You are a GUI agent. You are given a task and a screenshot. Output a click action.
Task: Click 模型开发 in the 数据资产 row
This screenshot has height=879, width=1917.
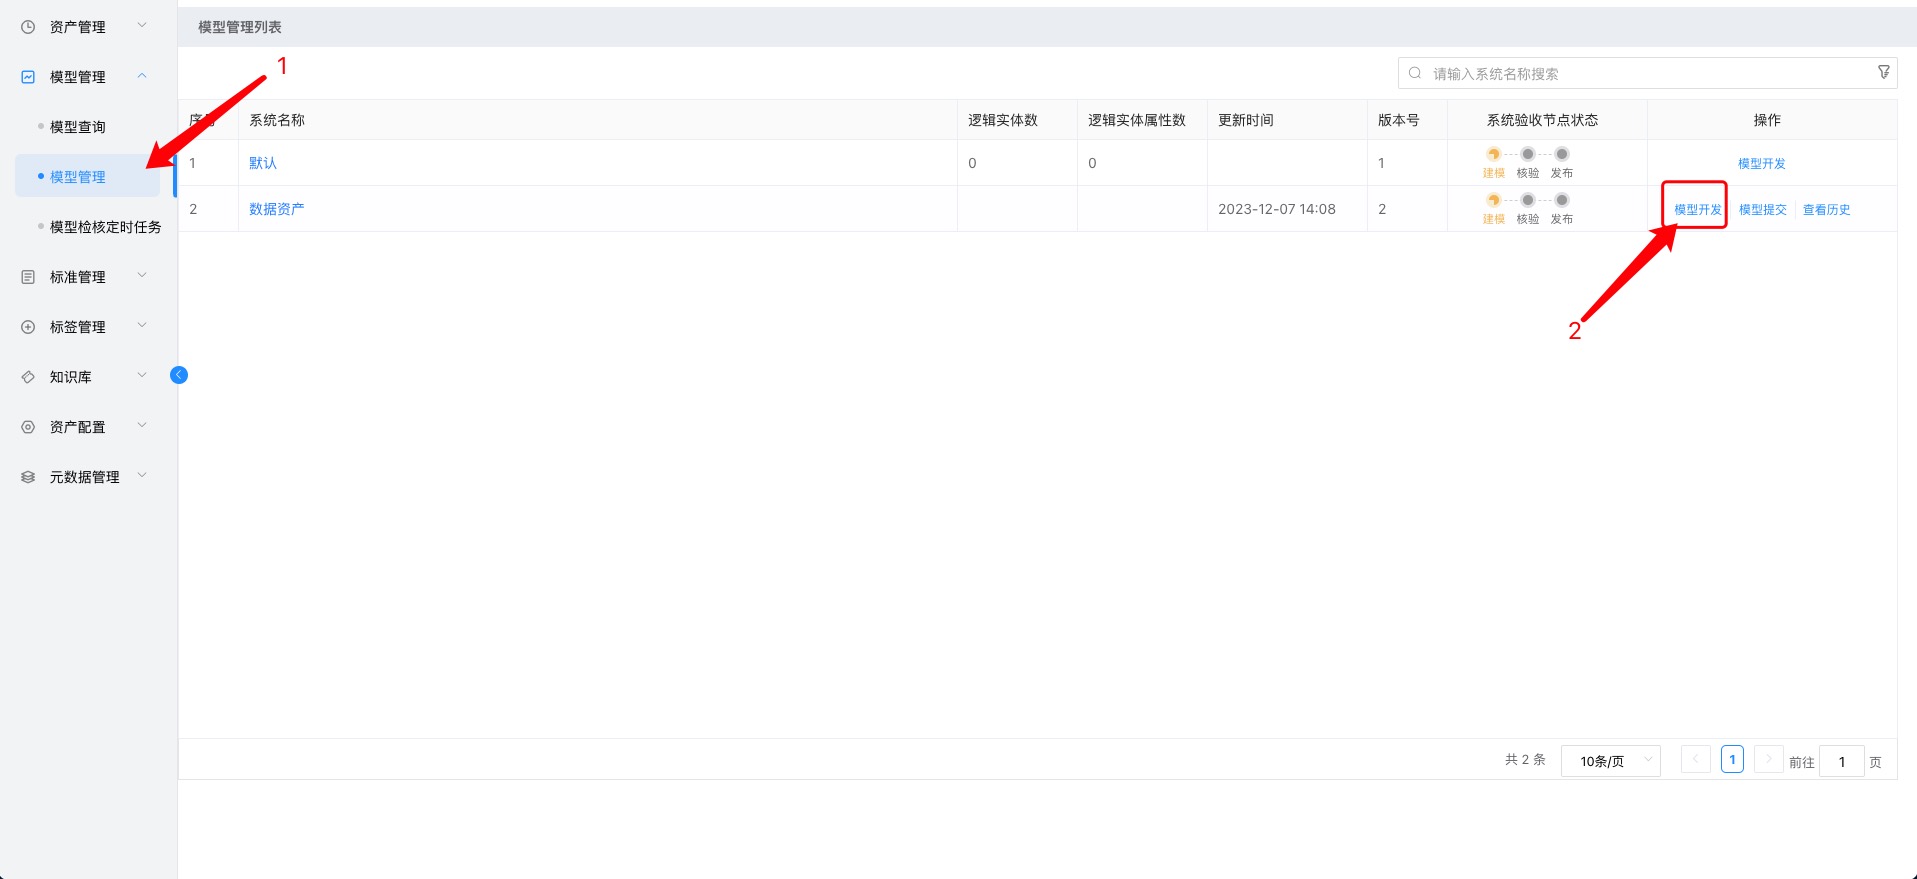pos(1698,210)
